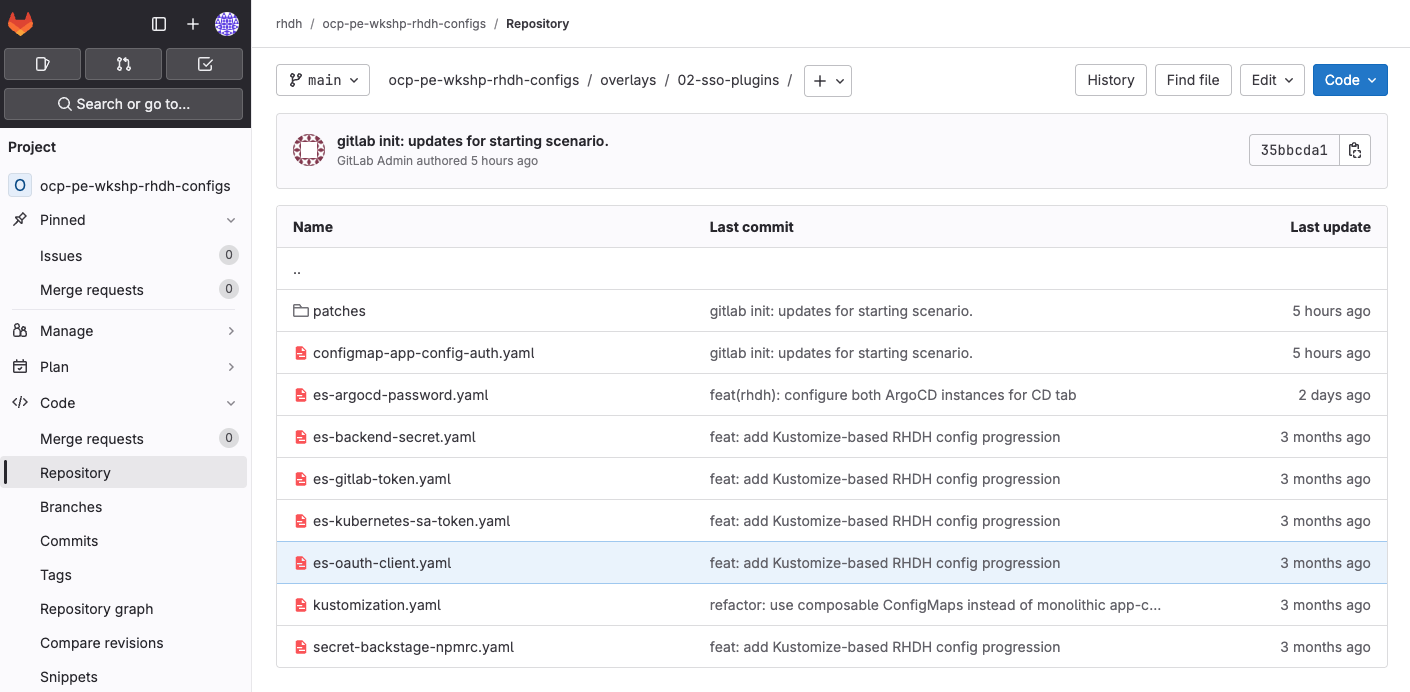Open ocp-pe-wkshp-rhdh-configs project in sidebar

pos(125,185)
